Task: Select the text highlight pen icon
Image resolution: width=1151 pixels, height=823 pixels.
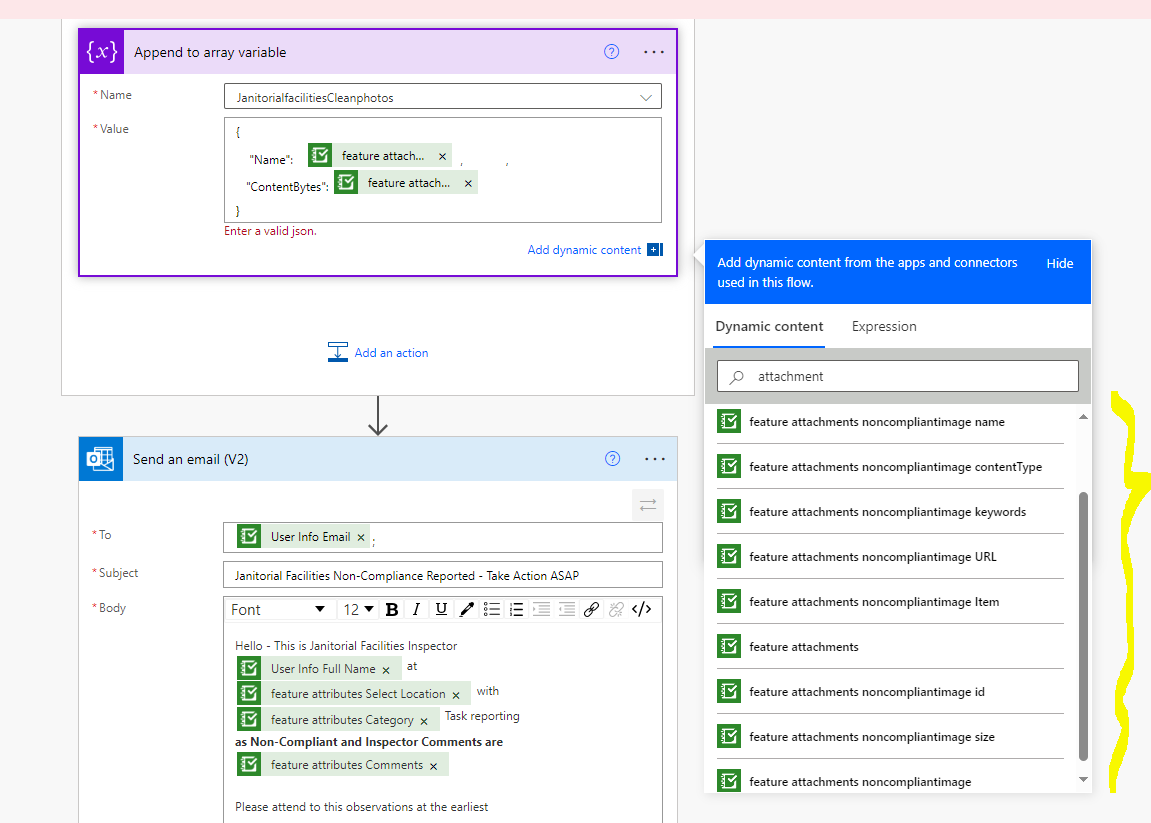Action: pyautogui.click(x=466, y=609)
